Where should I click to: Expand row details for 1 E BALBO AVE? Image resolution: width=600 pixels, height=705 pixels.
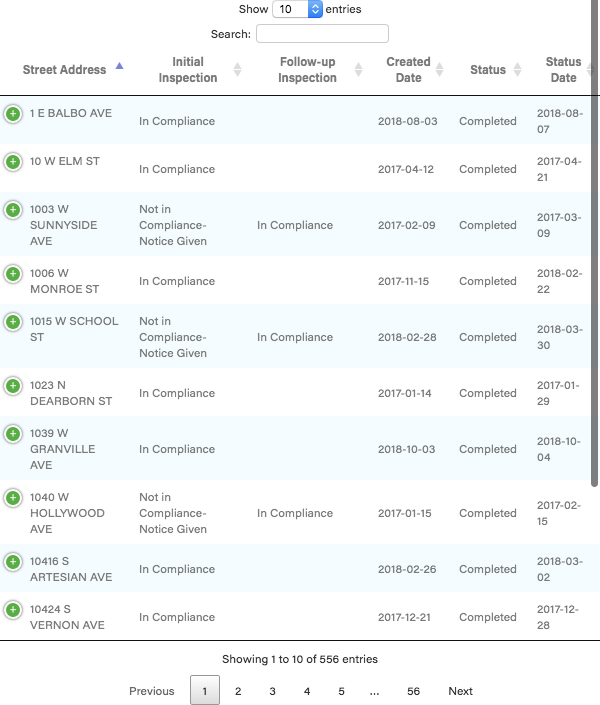tap(13, 114)
